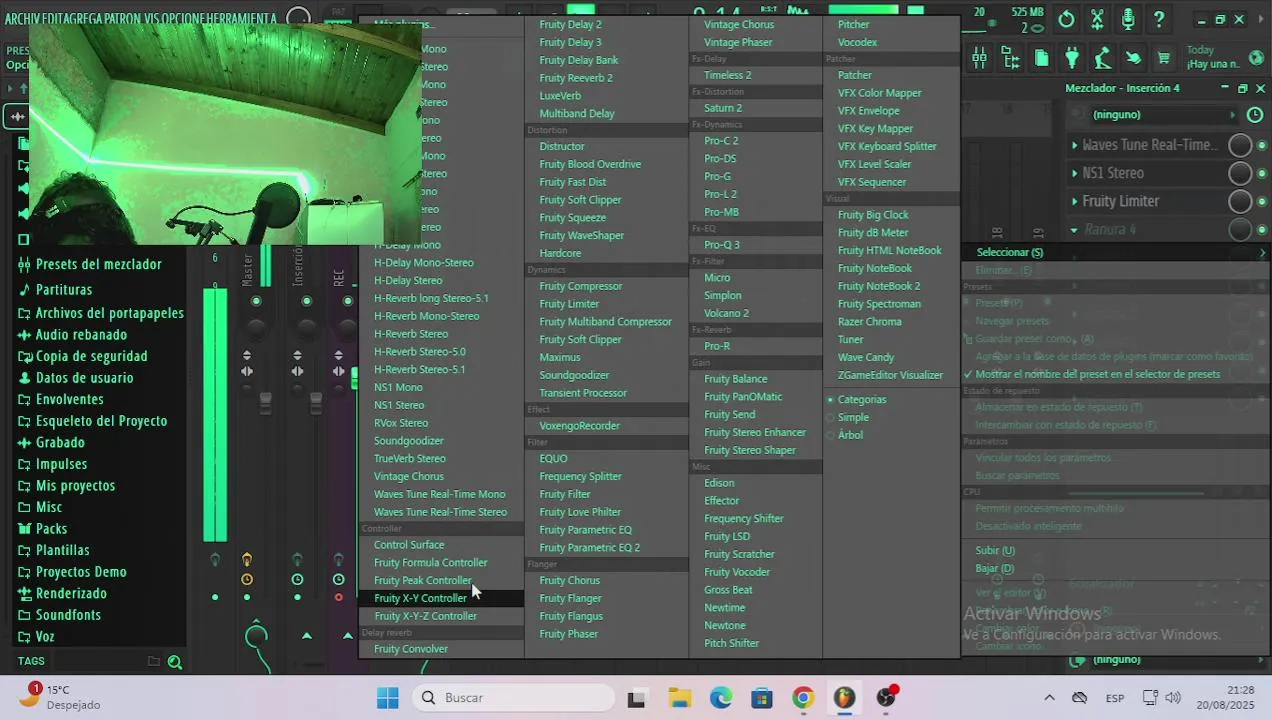Image resolution: width=1272 pixels, height=720 pixels.
Task: Open Google Chrome from the taskbar
Action: tap(803, 698)
